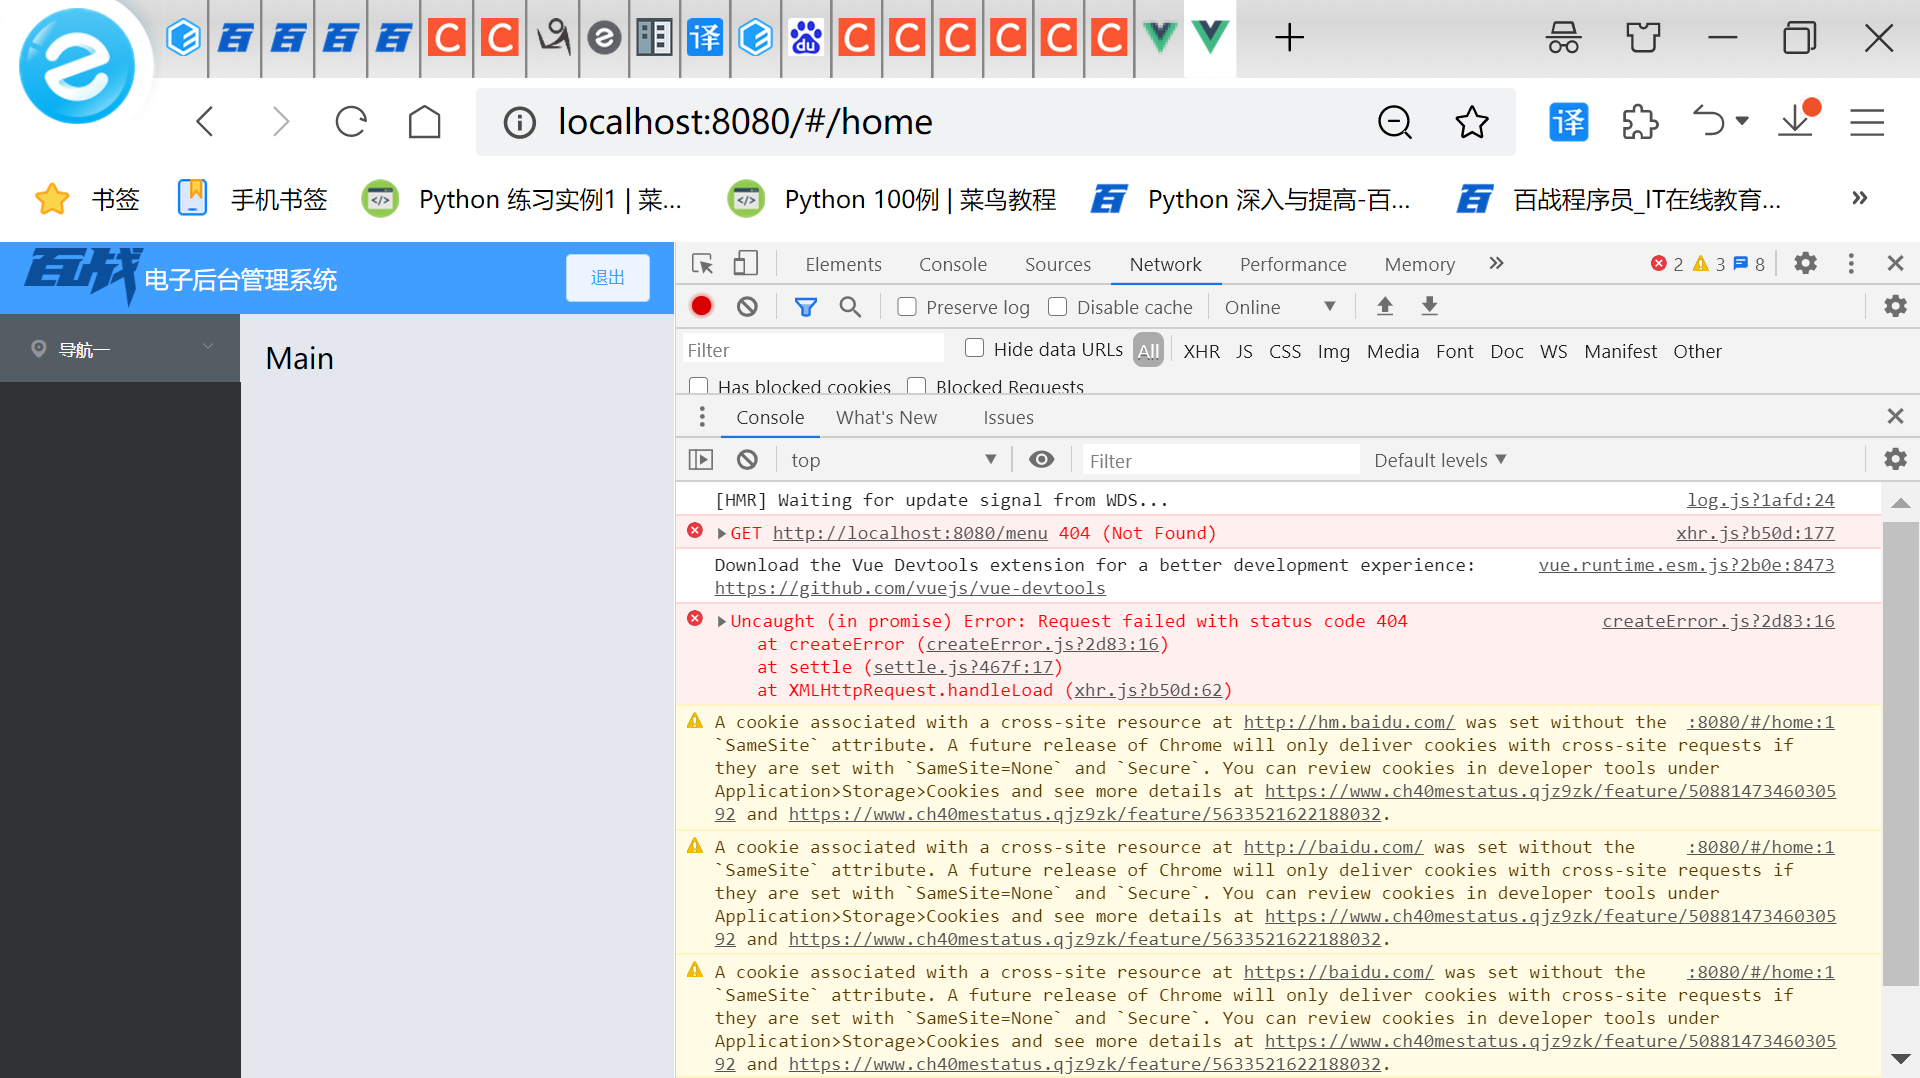The image size is (1920, 1078).
Task: Clear the network log
Action: [747, 306]
